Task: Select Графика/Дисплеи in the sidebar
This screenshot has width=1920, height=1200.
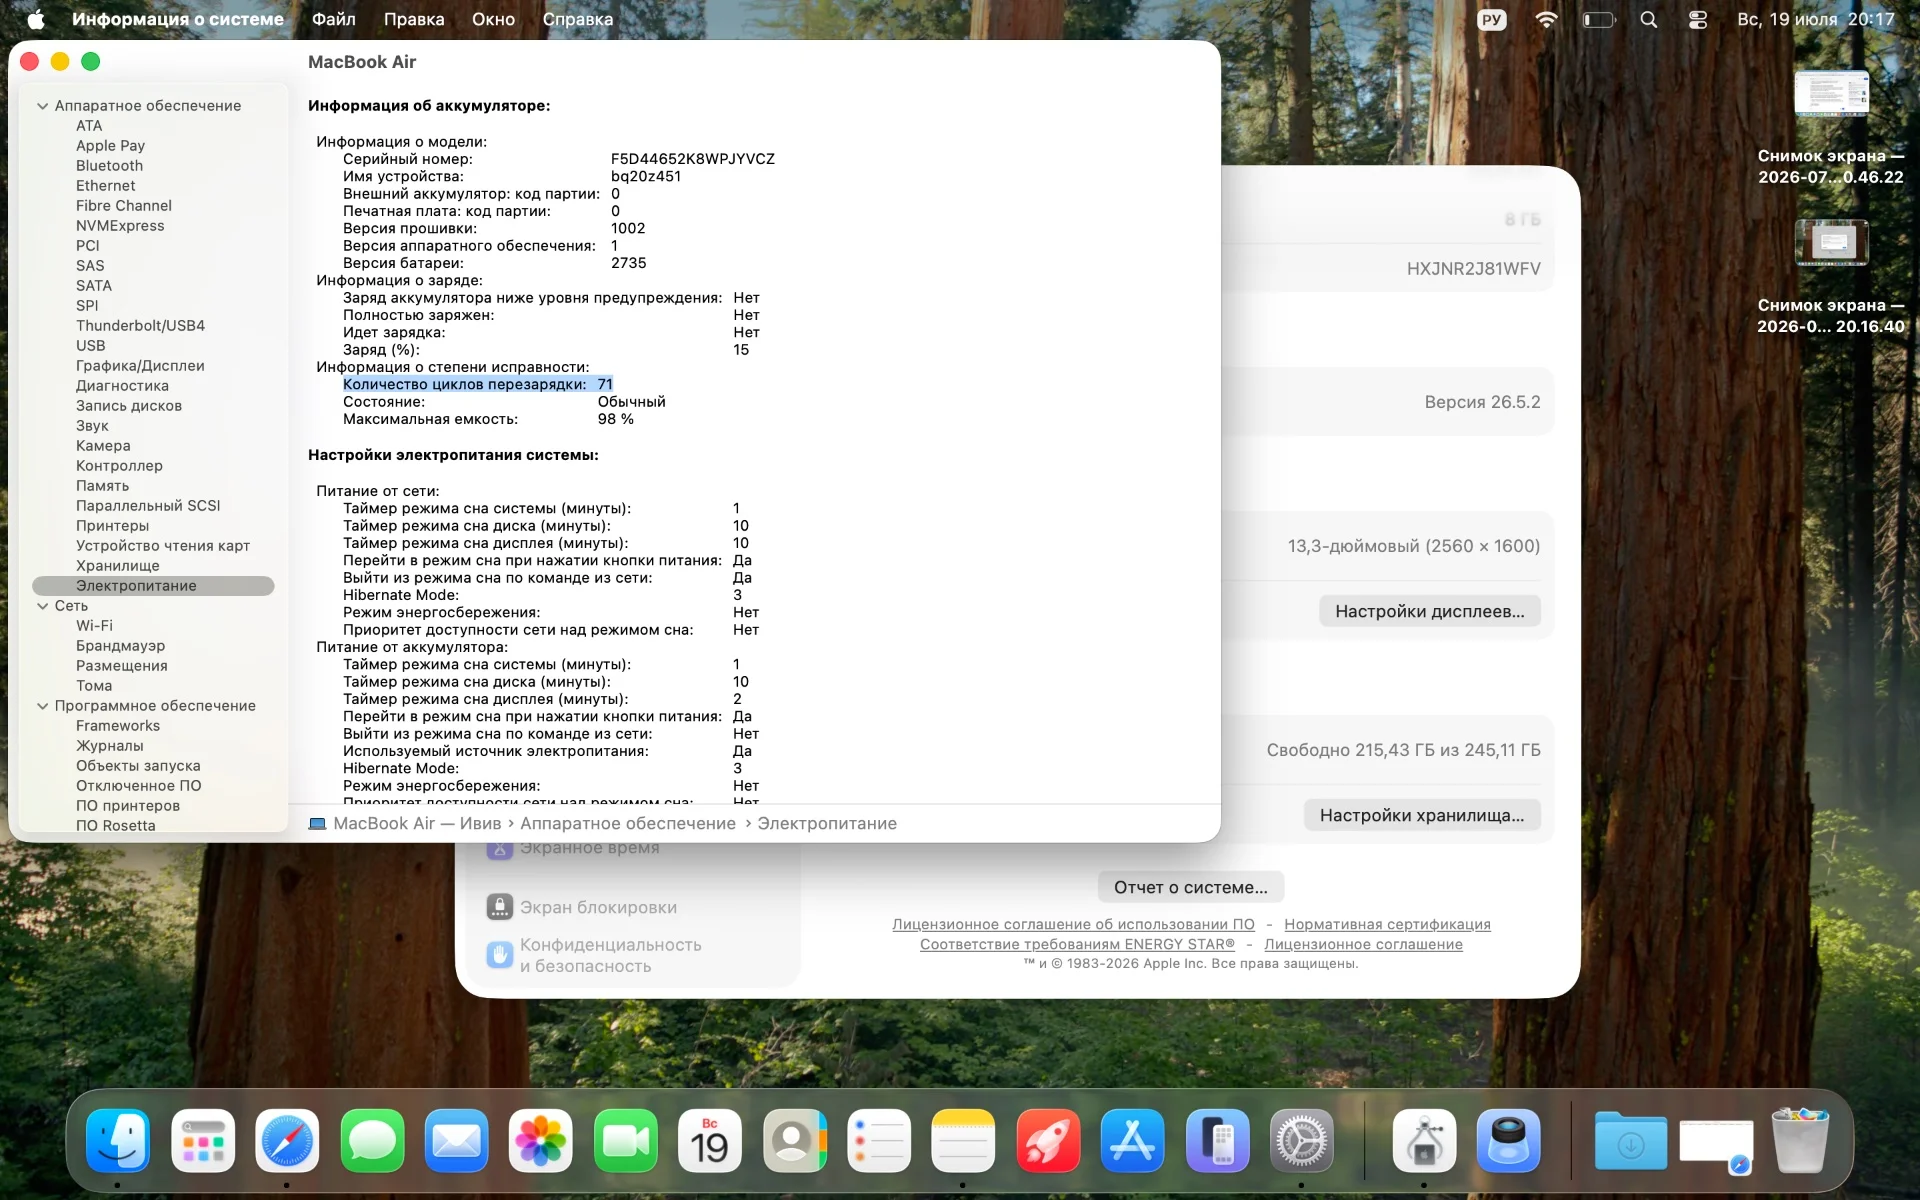Action: 140,366
